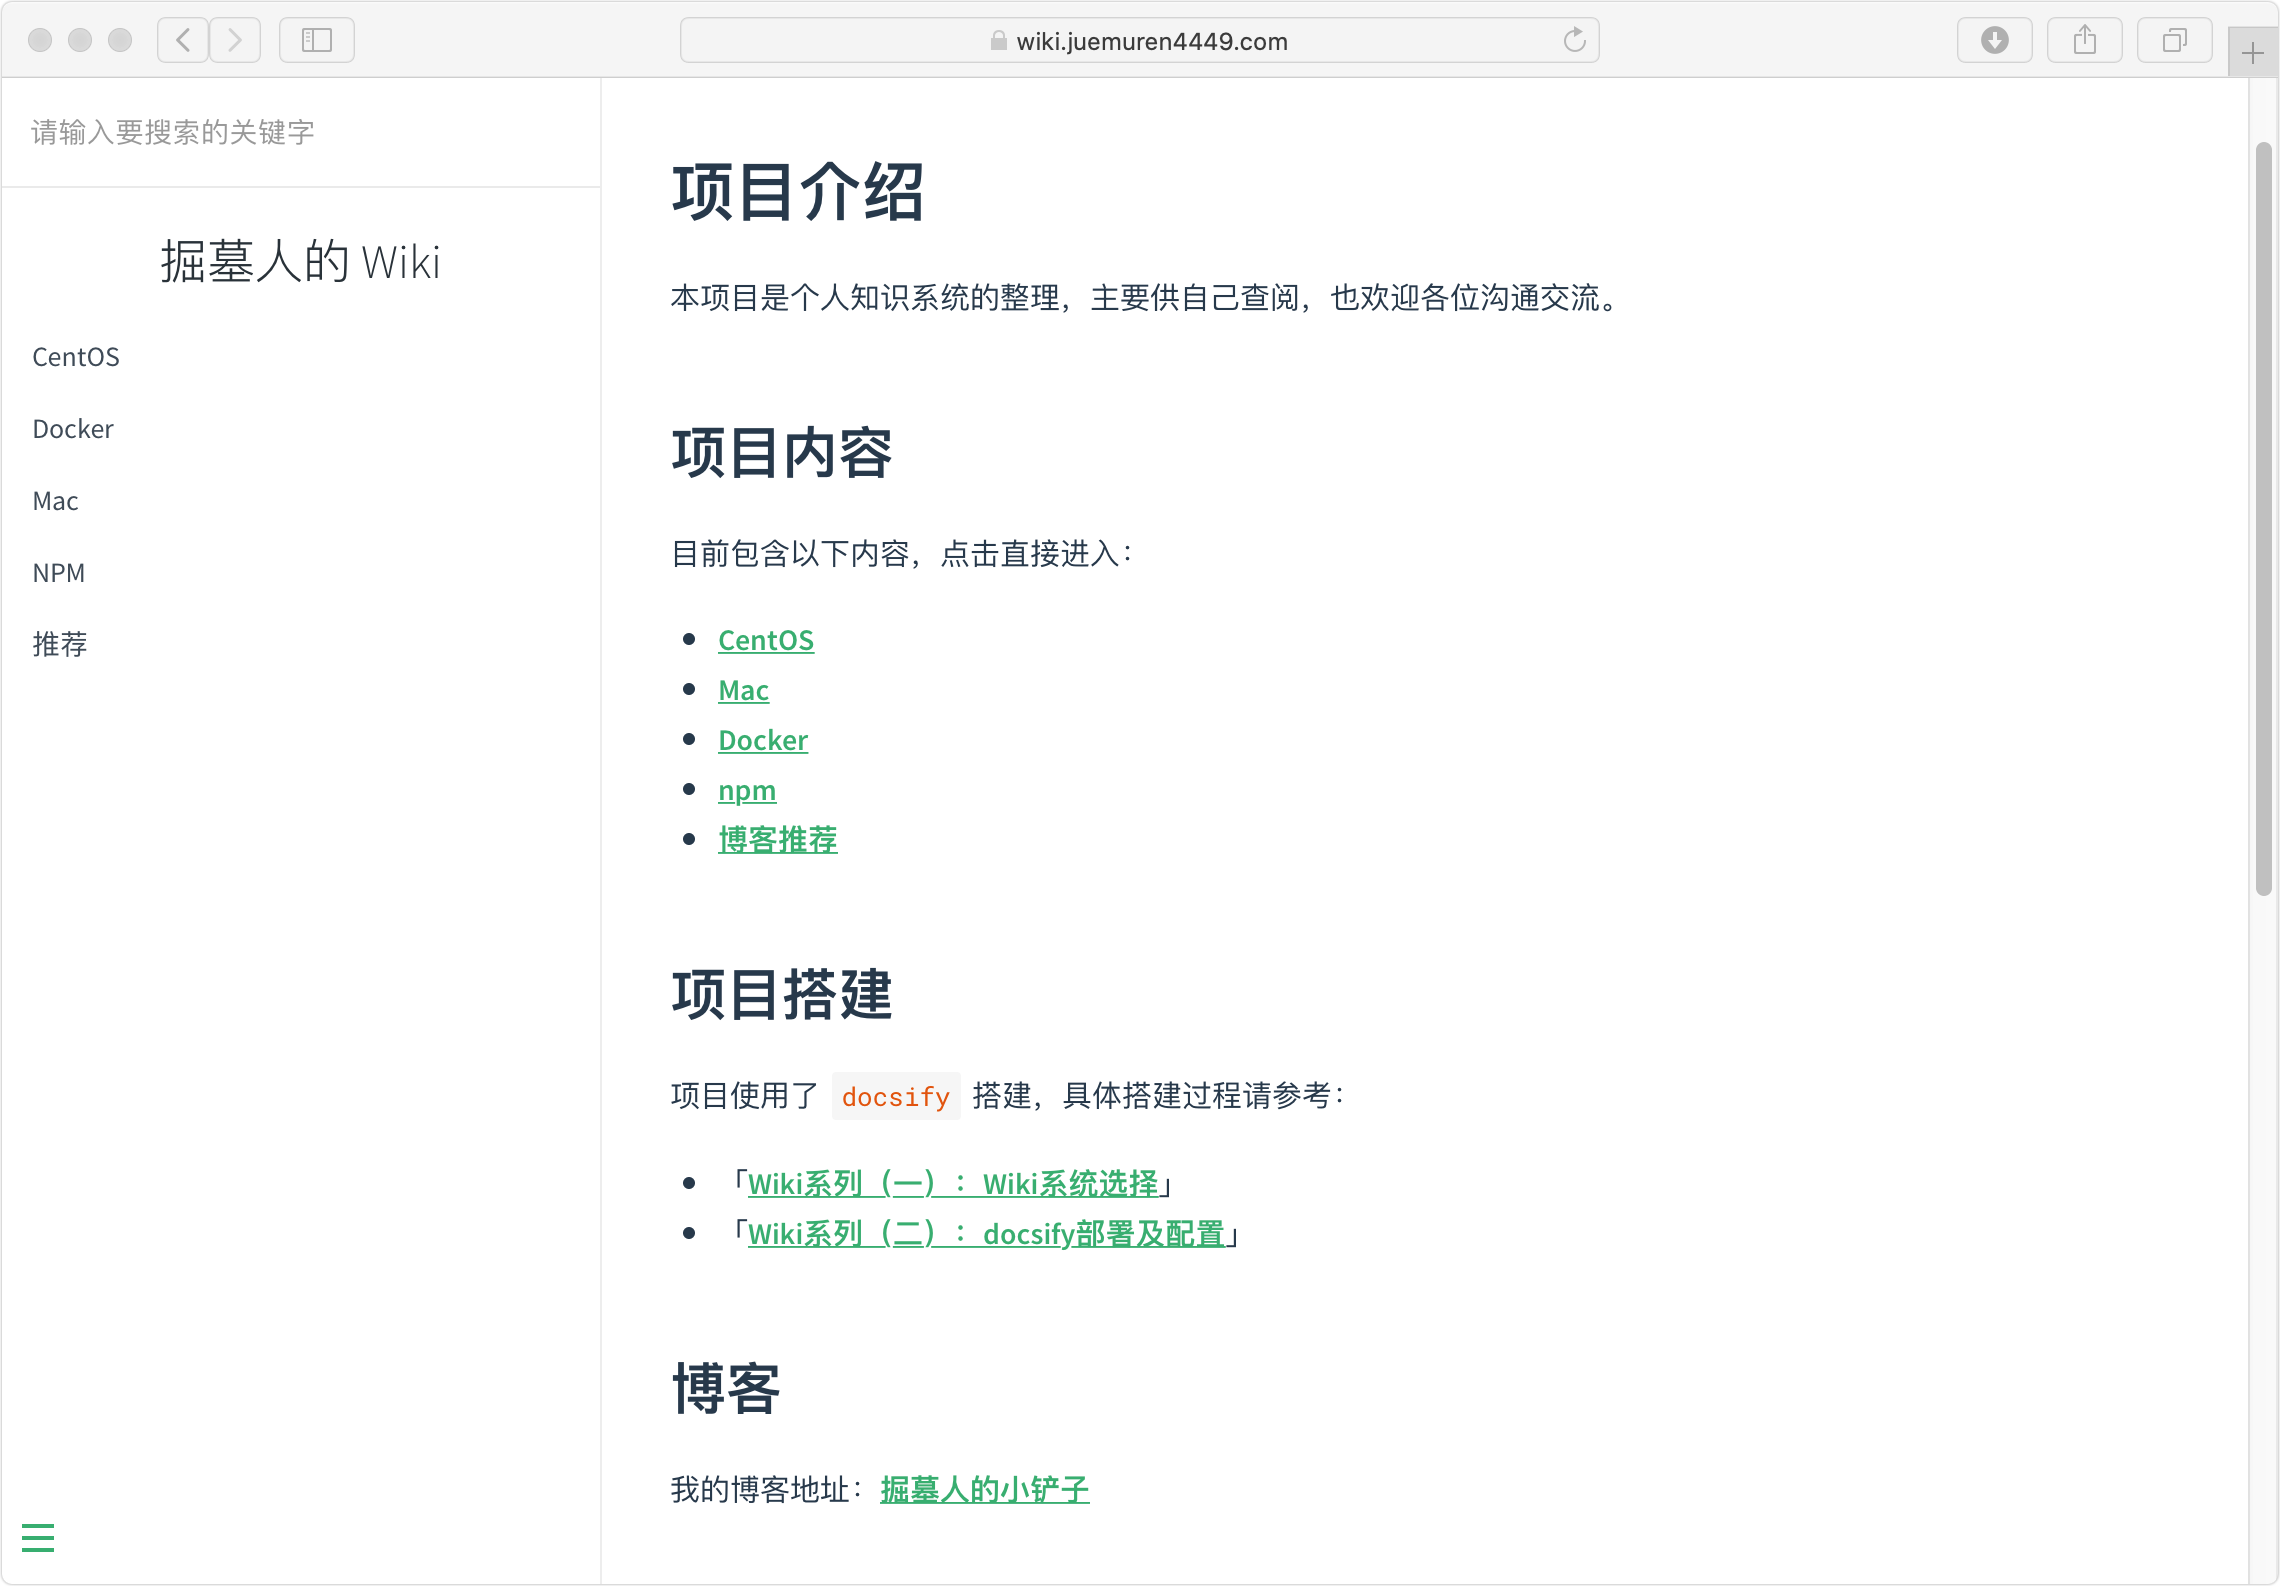Open the downloads button in toolbar
This screenshot has height=1586, width=2280.
(1995, 40)
